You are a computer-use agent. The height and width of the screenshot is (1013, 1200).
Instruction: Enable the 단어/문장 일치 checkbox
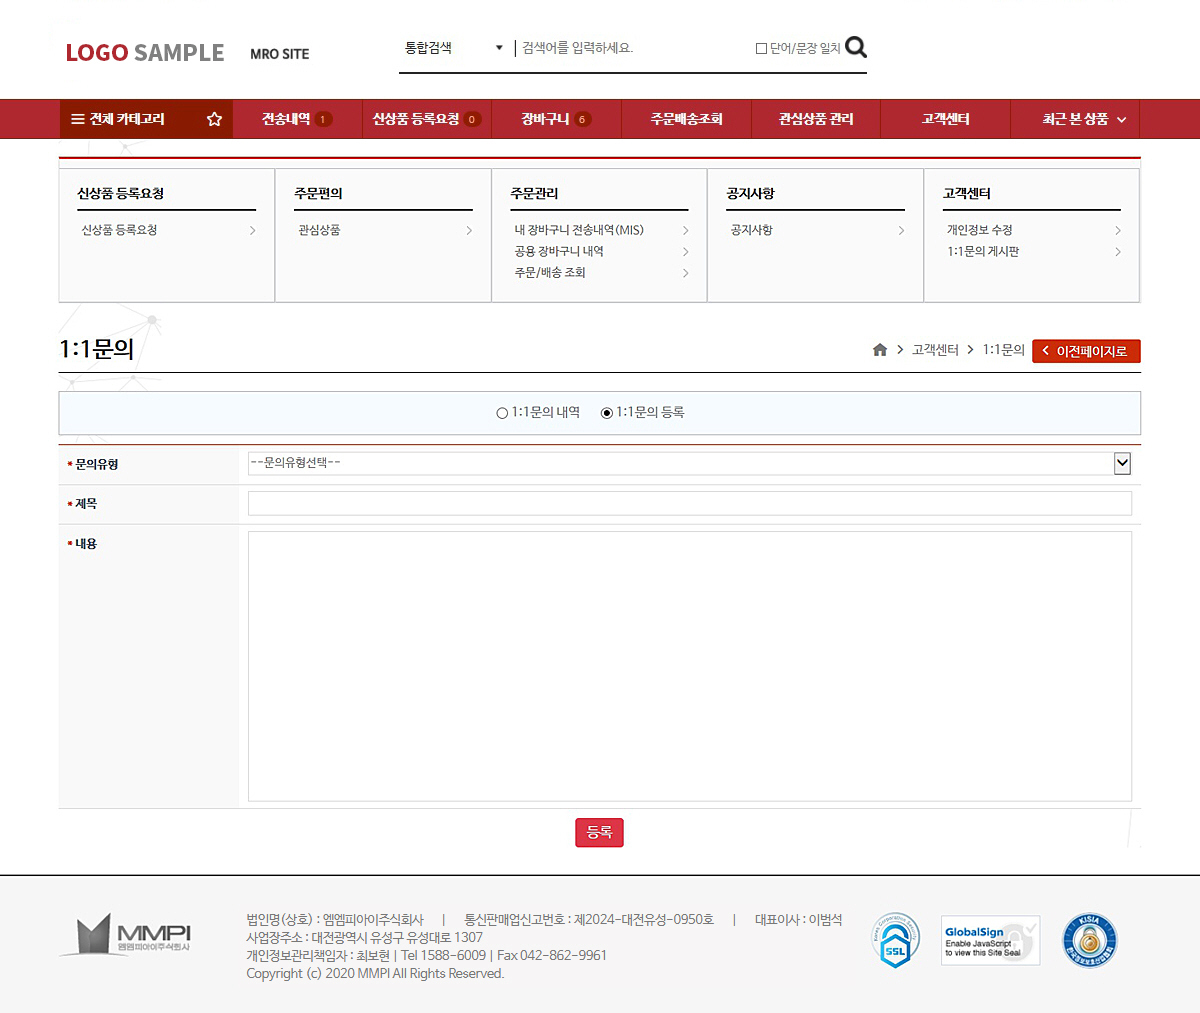click(x=761, y=48)
